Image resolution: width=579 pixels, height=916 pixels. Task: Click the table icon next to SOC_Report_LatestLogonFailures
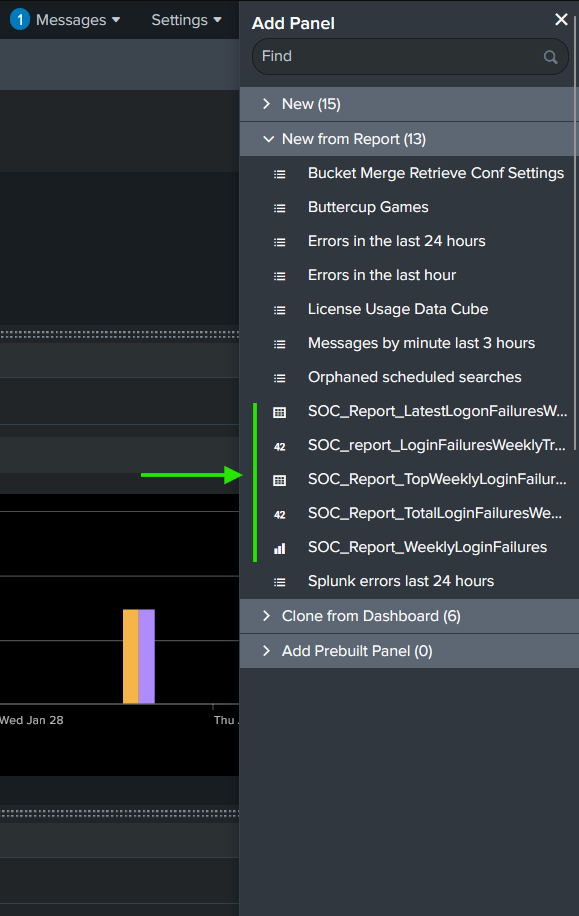[x=280, y=412]
